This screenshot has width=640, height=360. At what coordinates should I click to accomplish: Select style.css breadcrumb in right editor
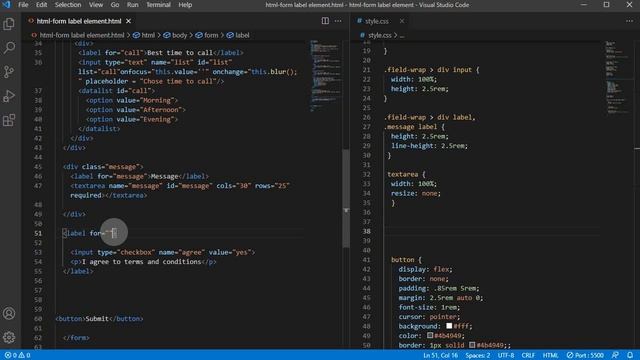click(376, 35)
